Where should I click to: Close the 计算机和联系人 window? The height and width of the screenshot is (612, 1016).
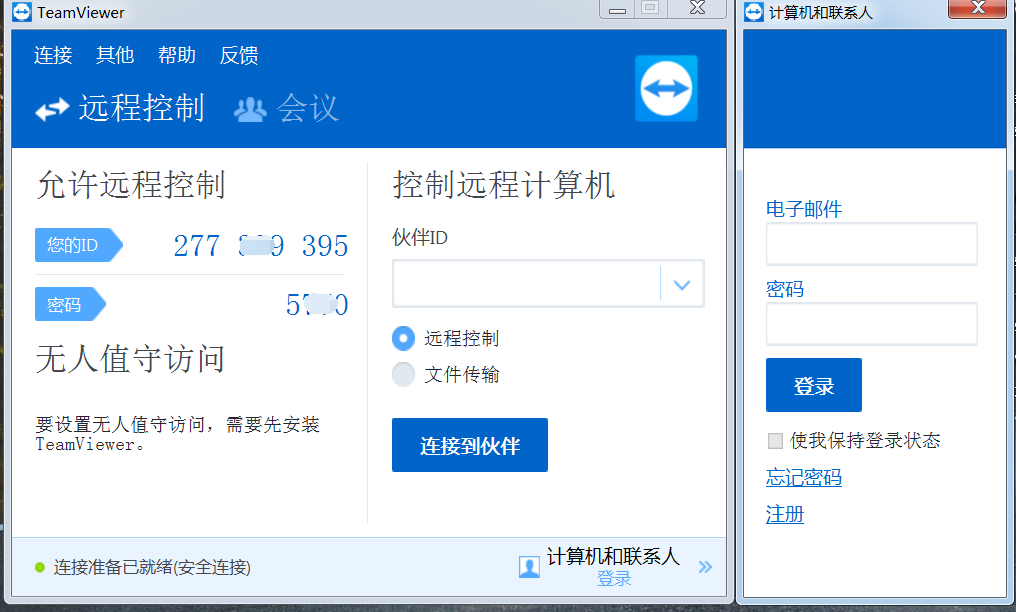click(978, 8)
